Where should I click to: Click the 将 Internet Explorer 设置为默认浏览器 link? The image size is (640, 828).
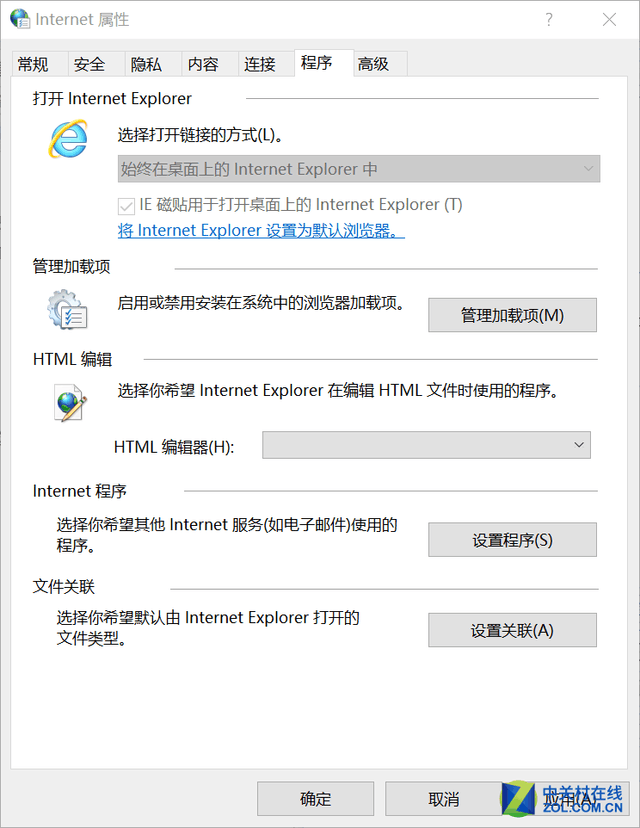pyautogui.click(x=261, y=231)
